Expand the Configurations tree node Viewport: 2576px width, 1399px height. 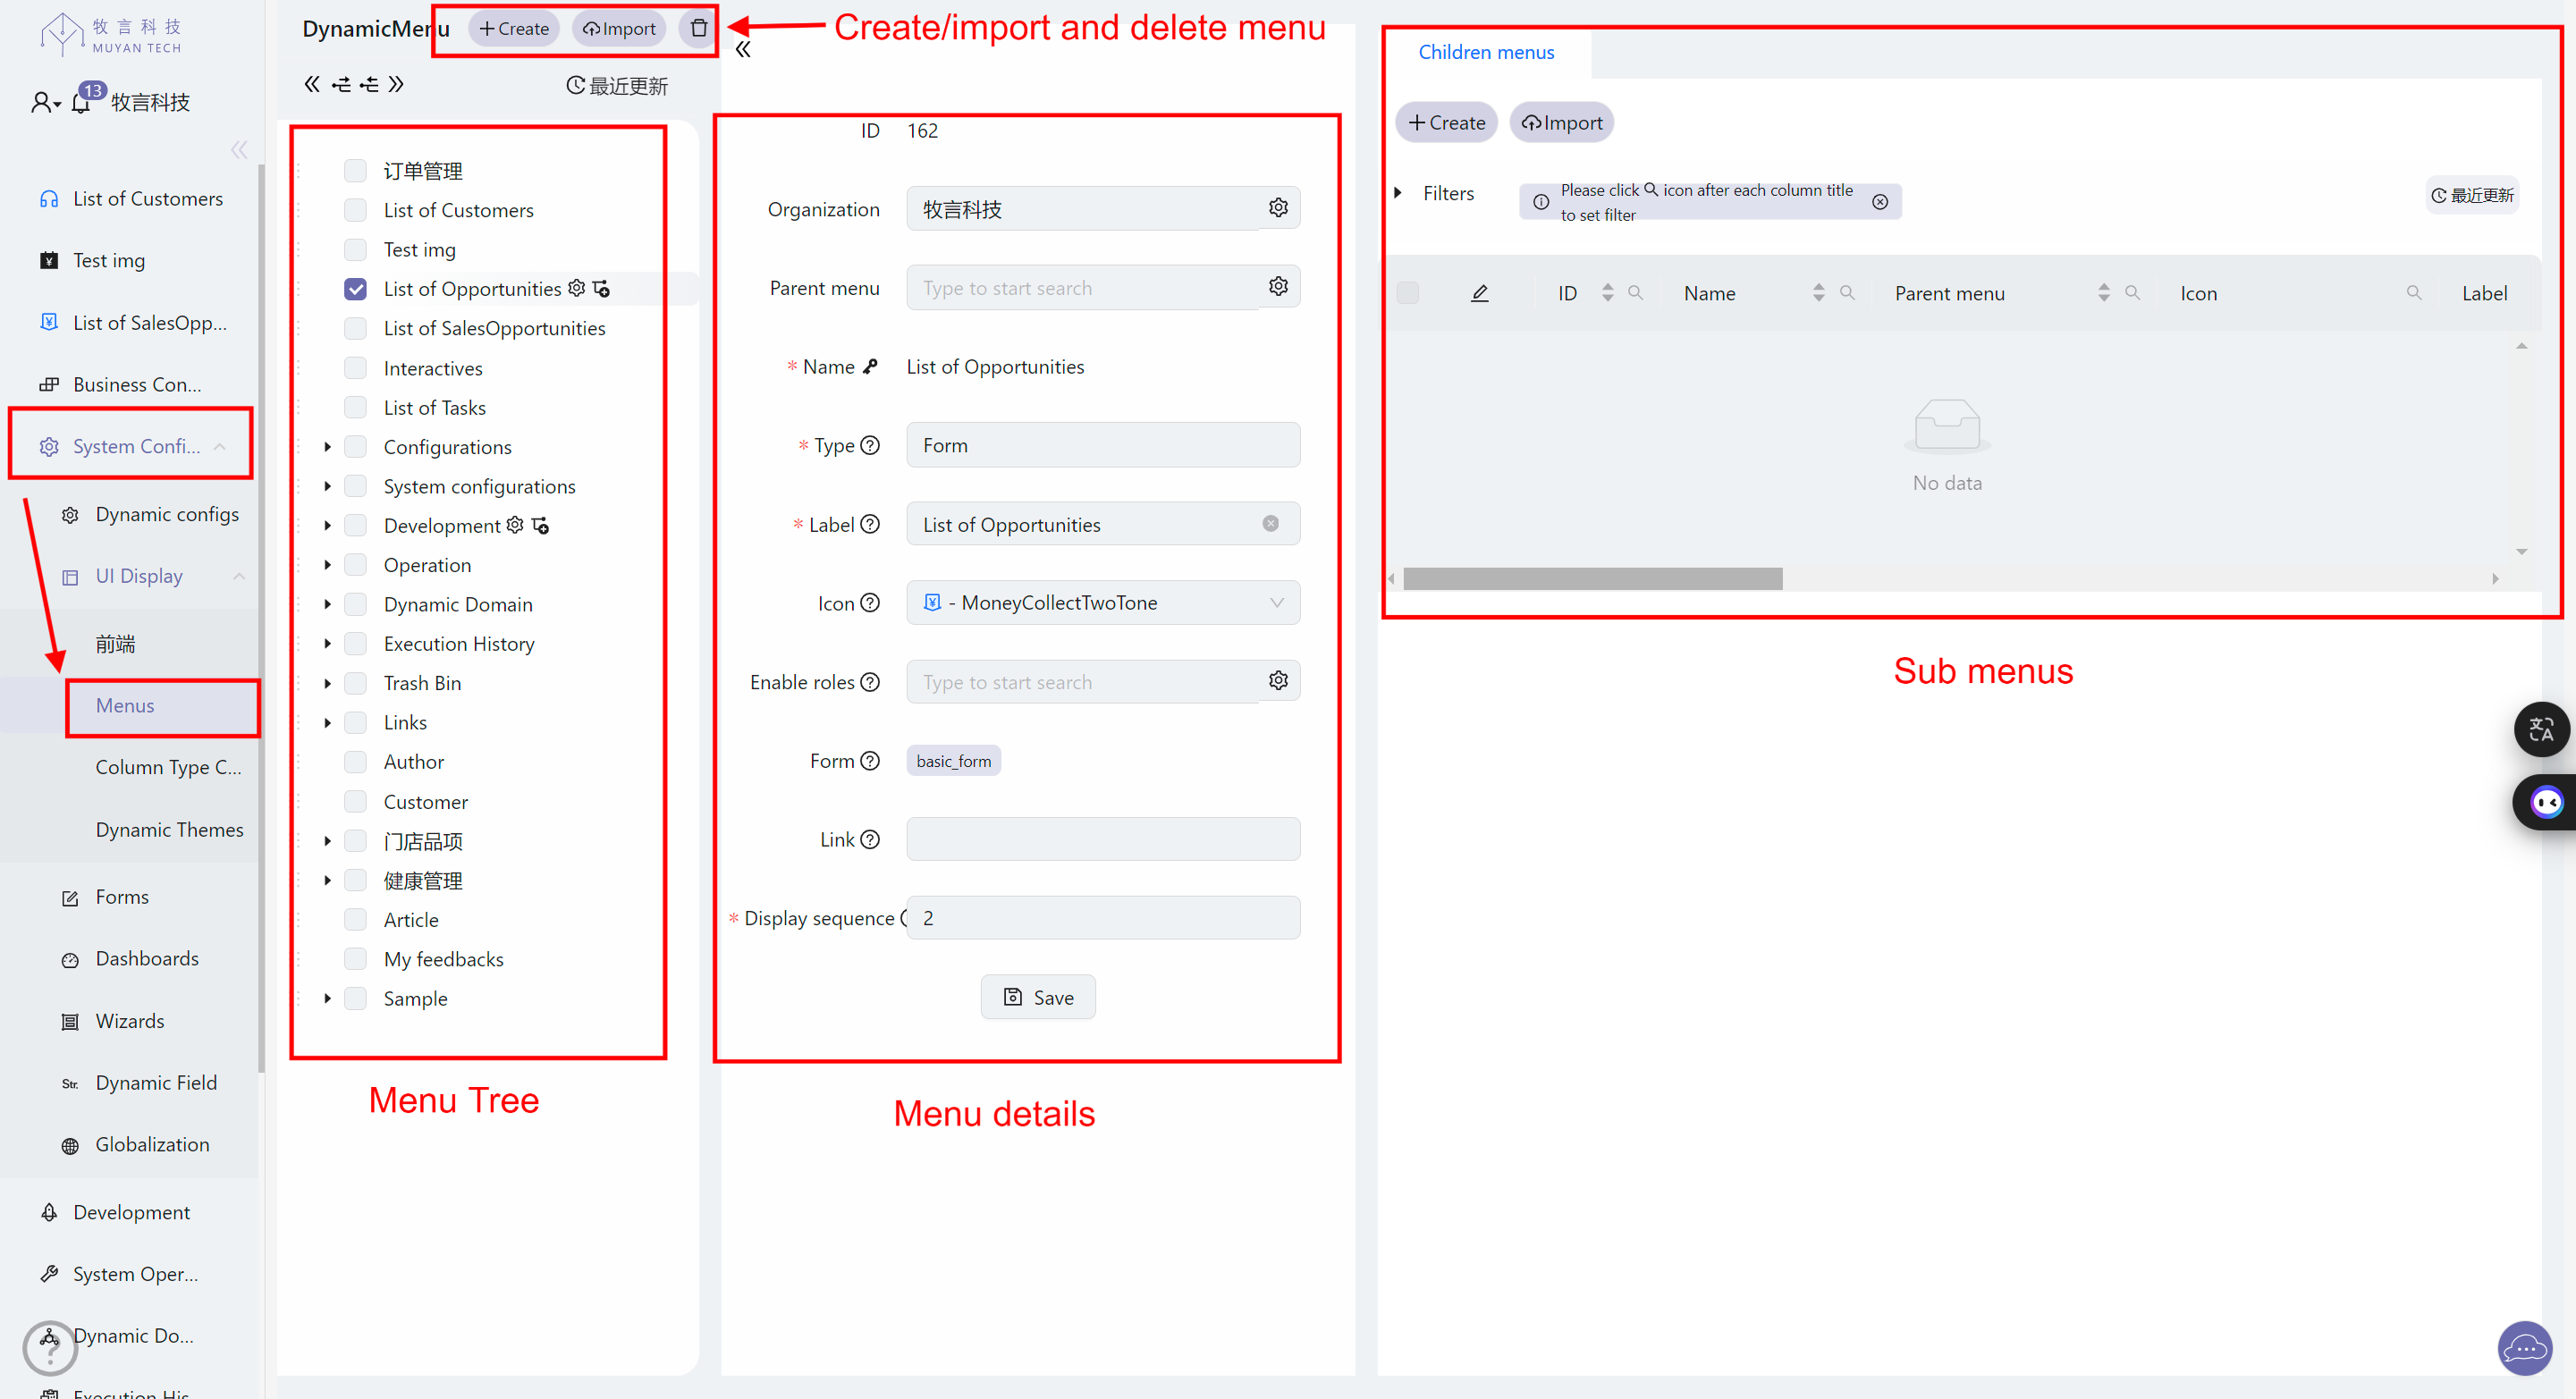click(x=327, y=447)
